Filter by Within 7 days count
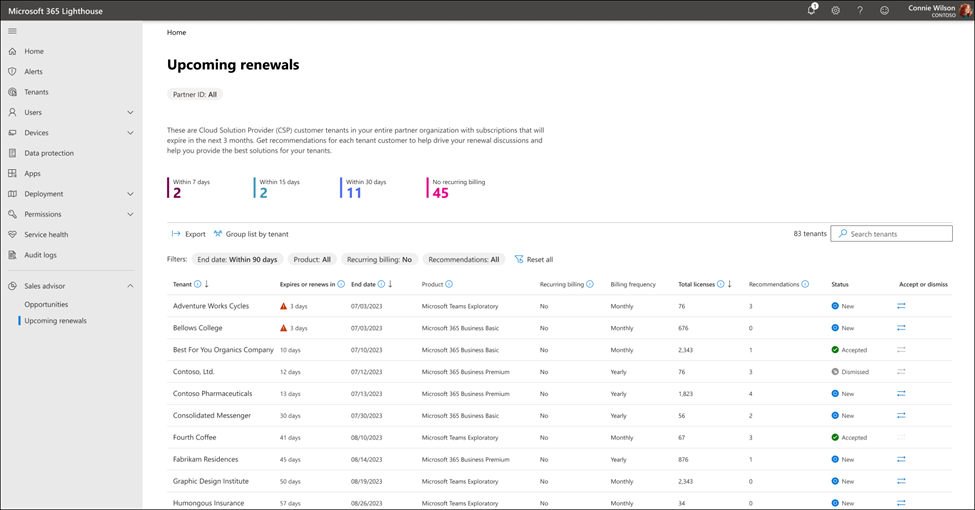This screenshot has width=975, height=510. pyautogui.click(x=190, y=188)
